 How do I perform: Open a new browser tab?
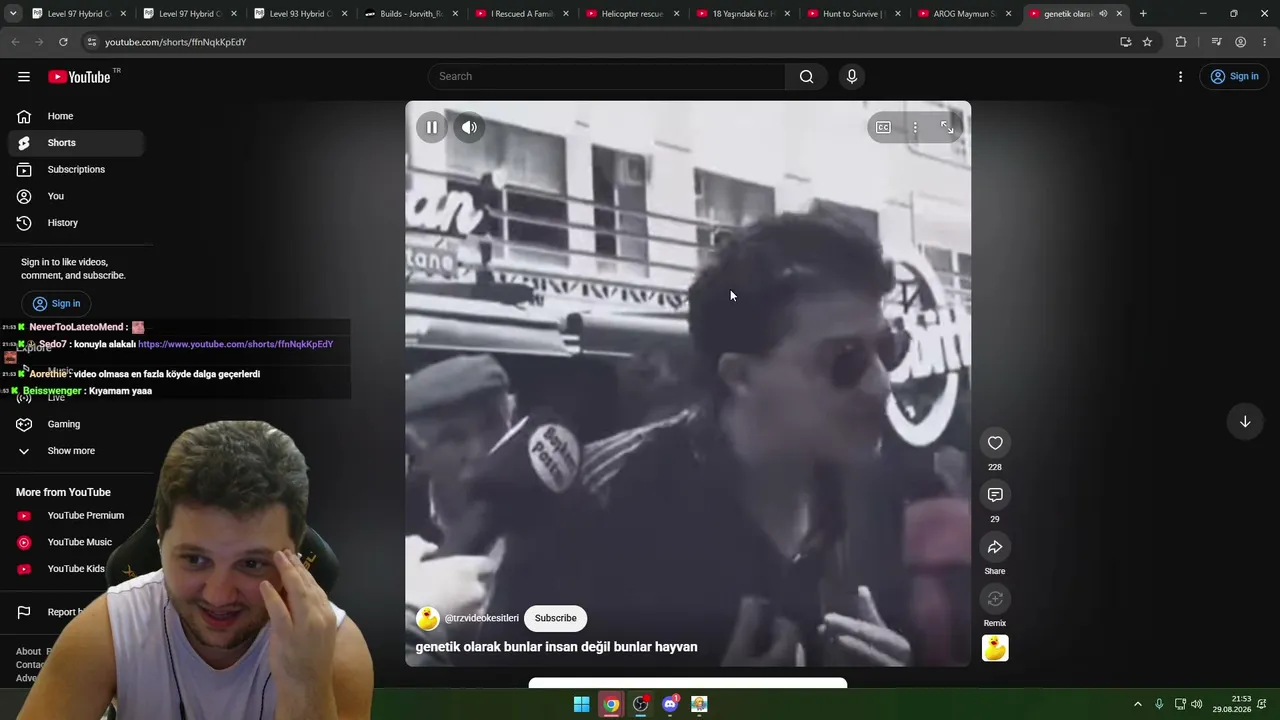[1143, 14]
